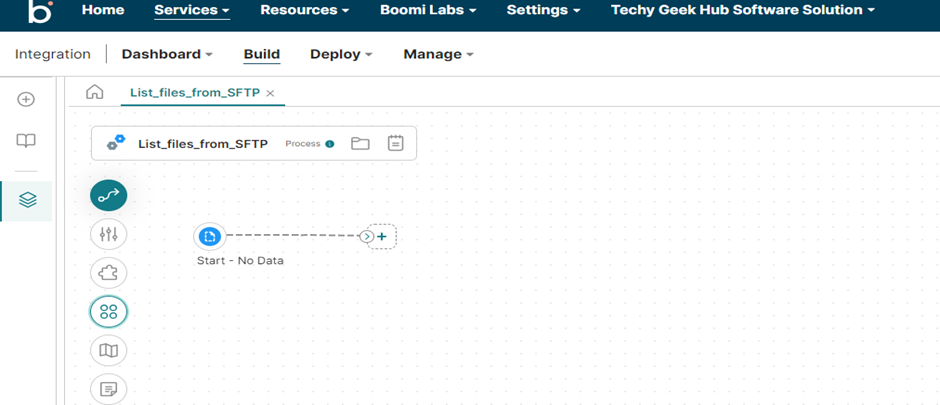Open the schedule calendar icon in header

pyautogui.click(x=395, y=143)
